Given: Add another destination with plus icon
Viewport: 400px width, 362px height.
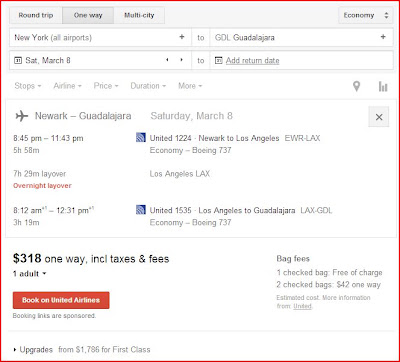Looking at the screenshot, I should (383, 37).
